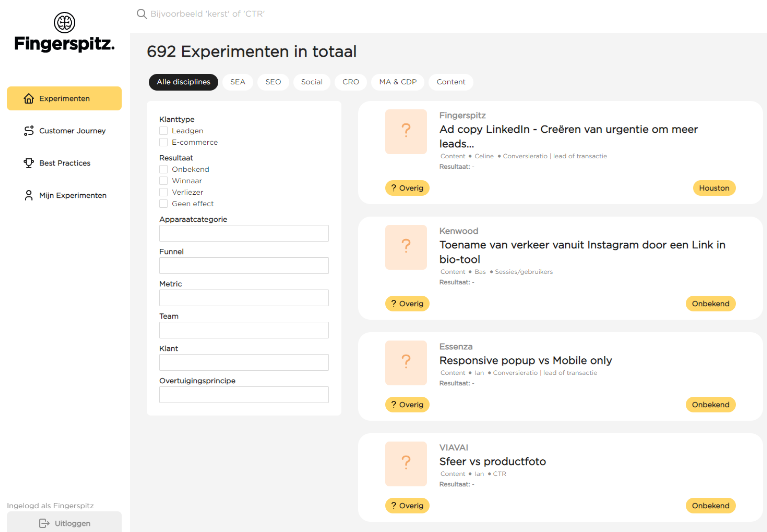This screenshot has height=532, width=767.
Task: Click the Best Practices trophy icon
Action: (29, 163)
